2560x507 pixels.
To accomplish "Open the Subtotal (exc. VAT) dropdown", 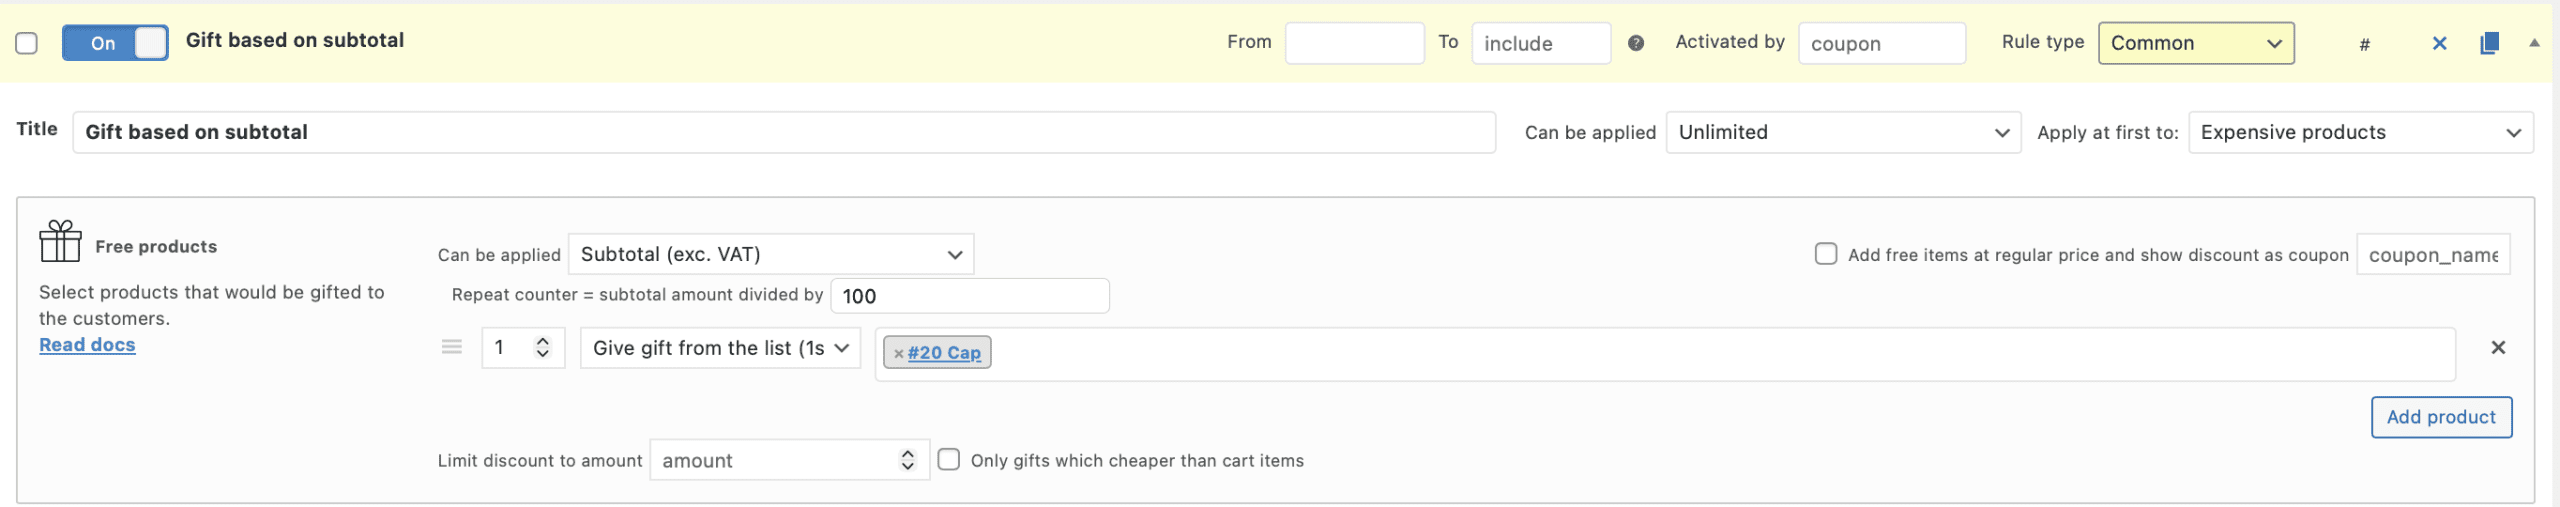I will coord(770,254).
